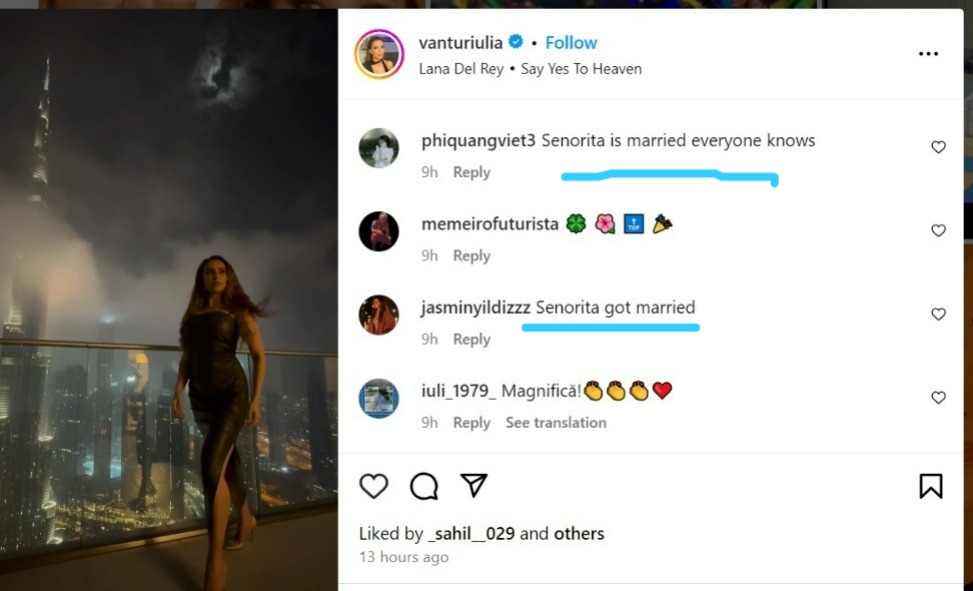
Task: View others who liked the post
Action: point(579,534)
